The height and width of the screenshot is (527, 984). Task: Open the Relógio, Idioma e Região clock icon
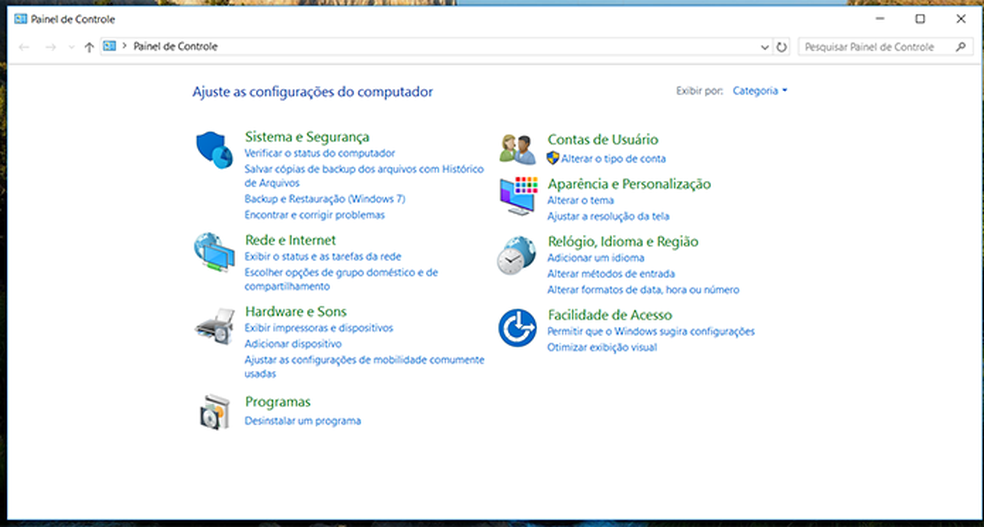point(516,255)
